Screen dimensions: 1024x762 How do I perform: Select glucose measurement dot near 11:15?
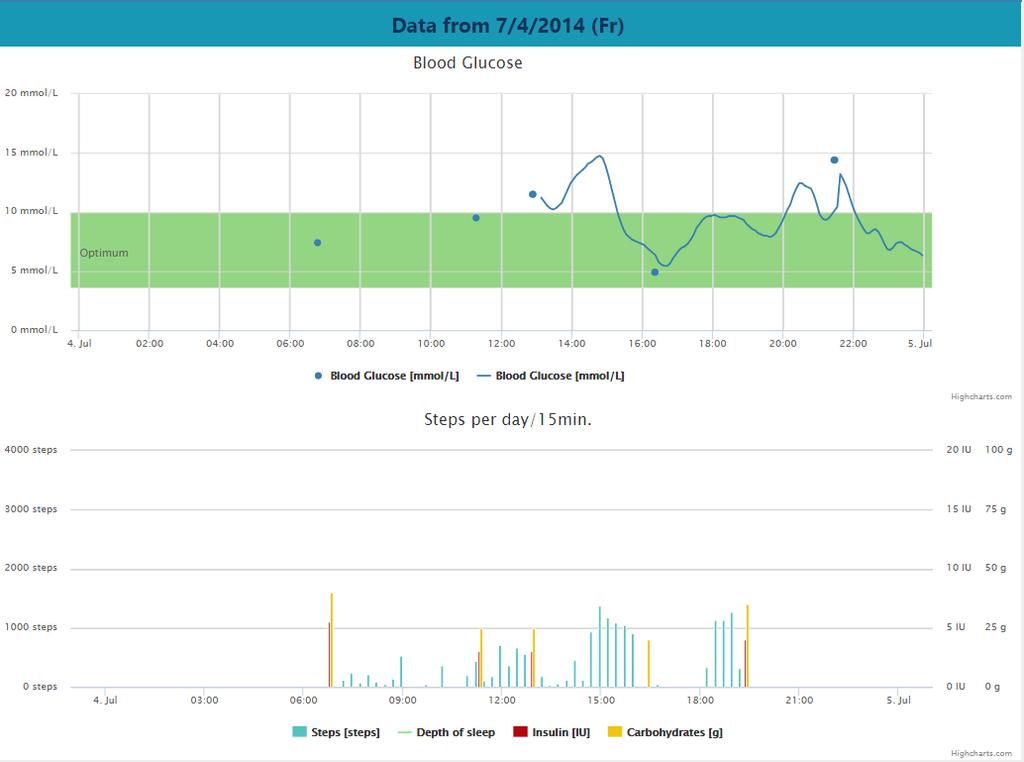[x=476, y=218]
